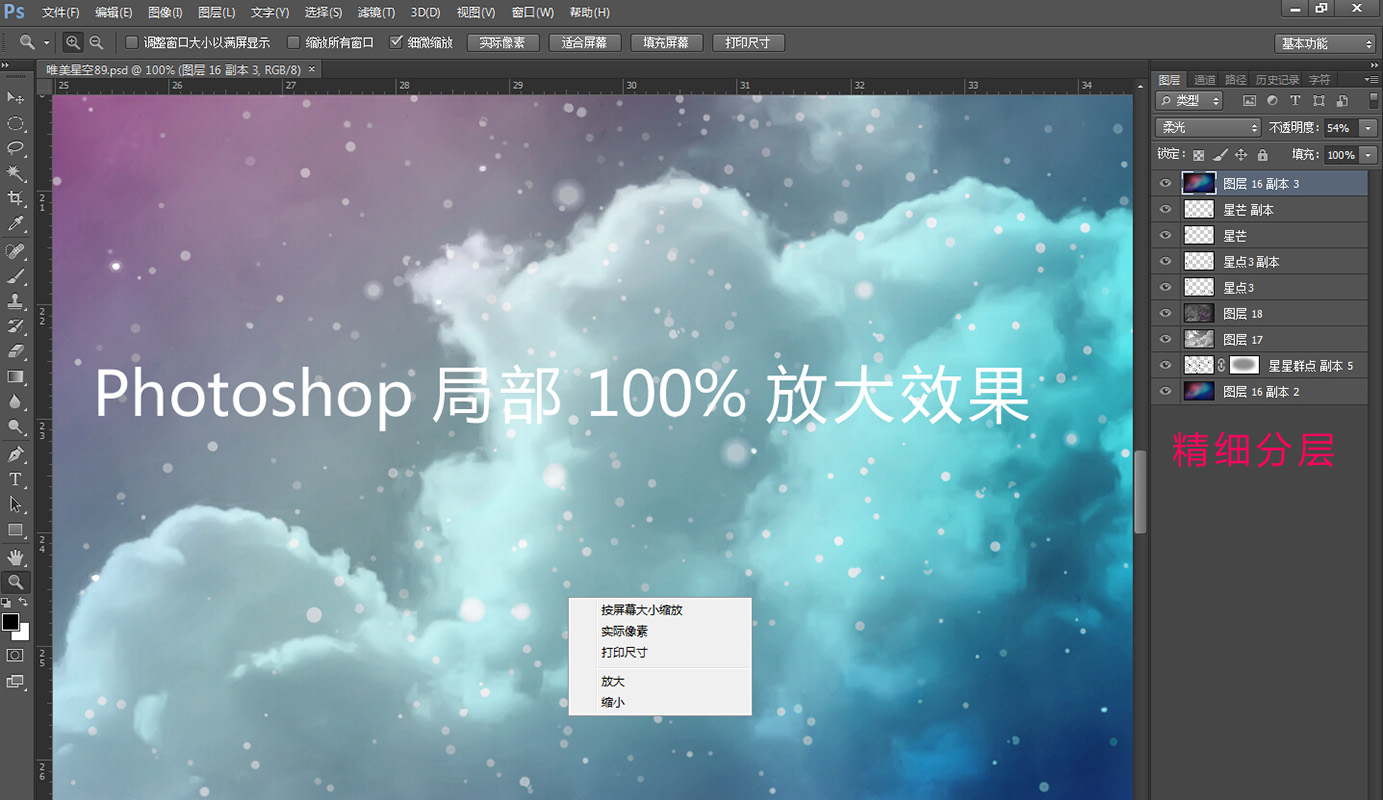Viewport: 1383px width, 800px height.
Task: Swap foreground and background colors
Action: click(24, 603)
